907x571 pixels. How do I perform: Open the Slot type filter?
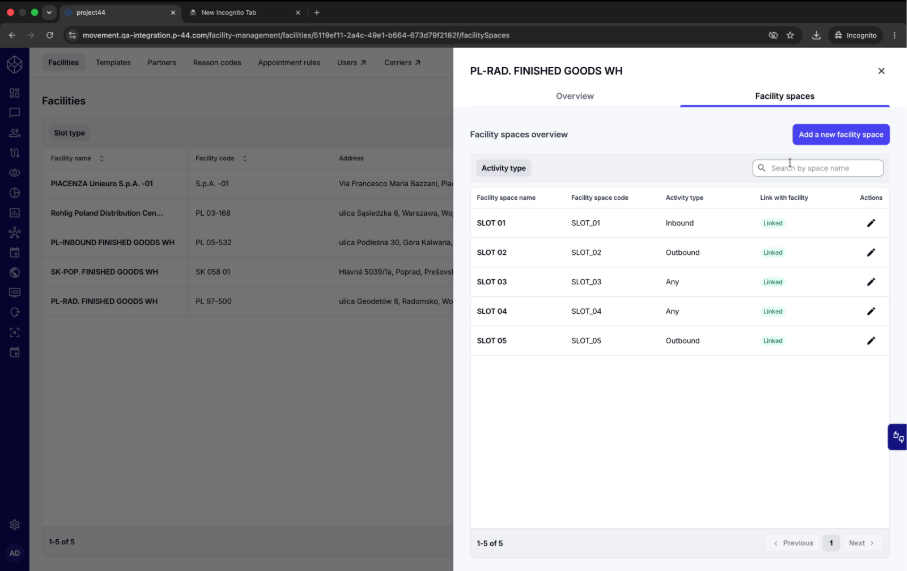click(x=69, y=133)
